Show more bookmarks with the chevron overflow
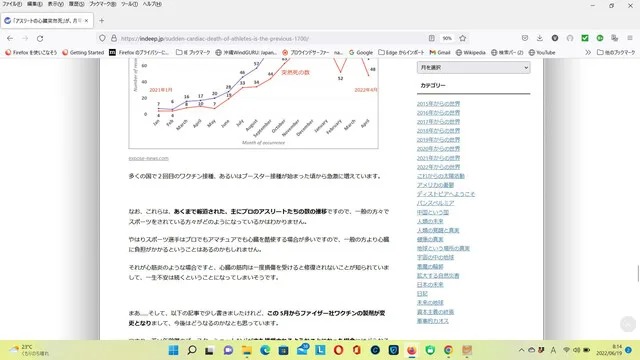640x360 pixels. pos(588,52)
